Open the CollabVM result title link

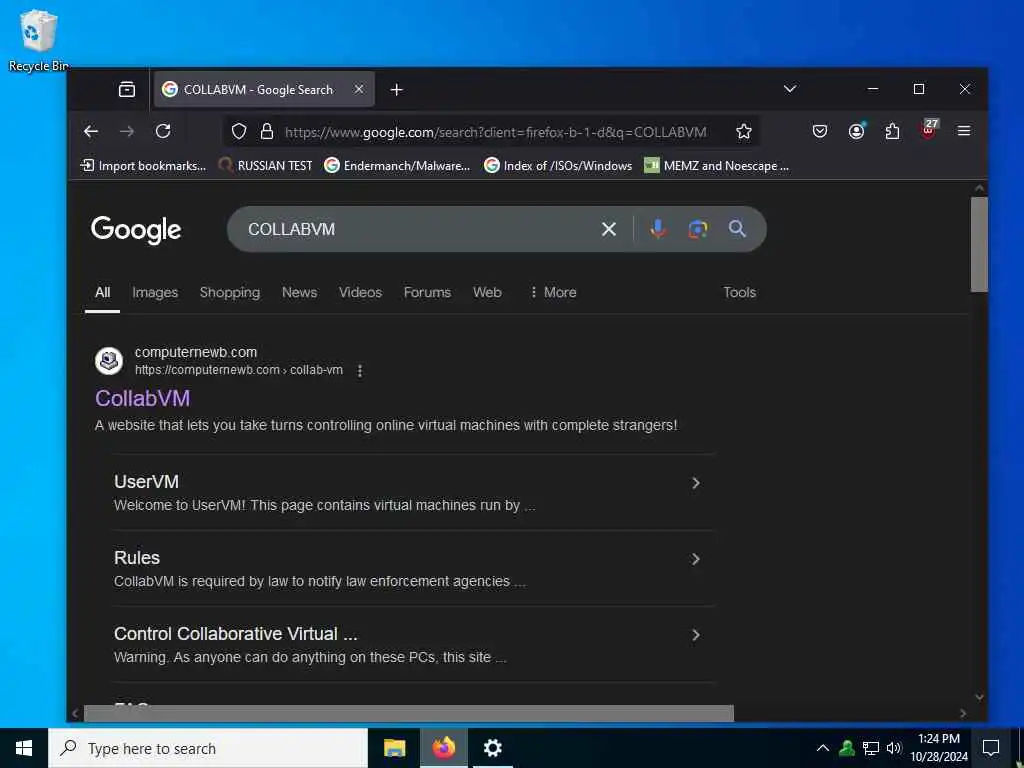pos(142,398)
